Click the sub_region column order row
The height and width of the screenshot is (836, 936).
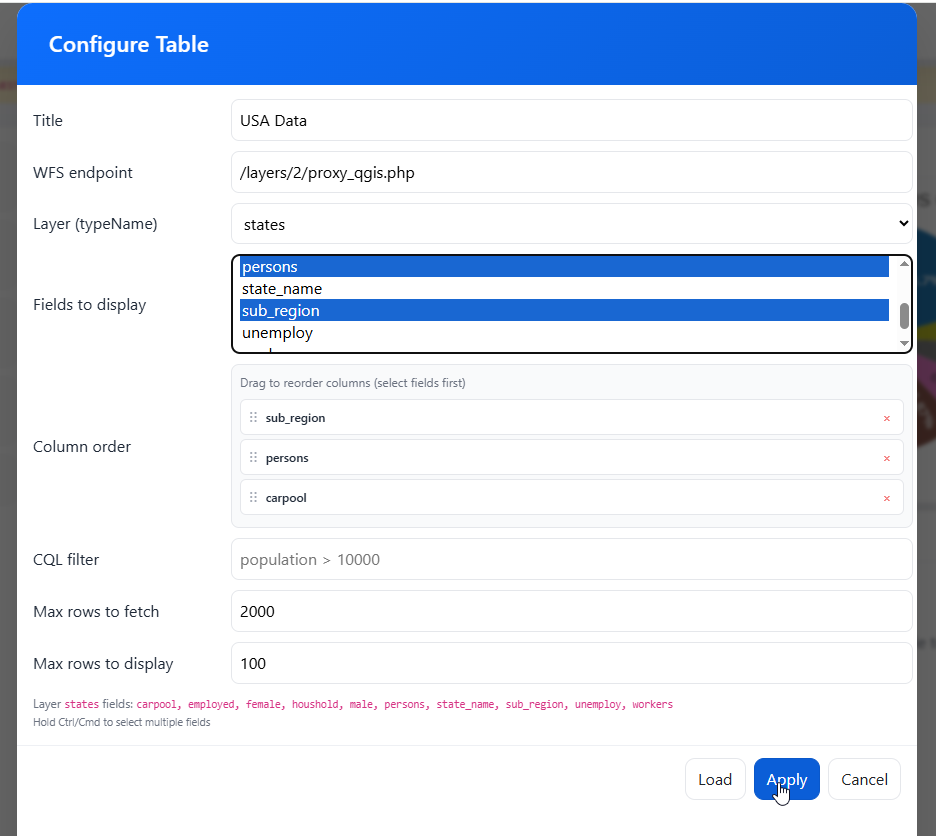coord(571,417)
